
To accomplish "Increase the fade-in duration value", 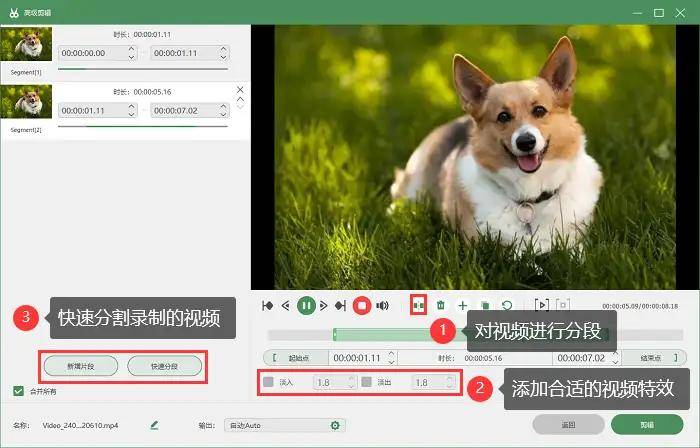I will point(352,378).
